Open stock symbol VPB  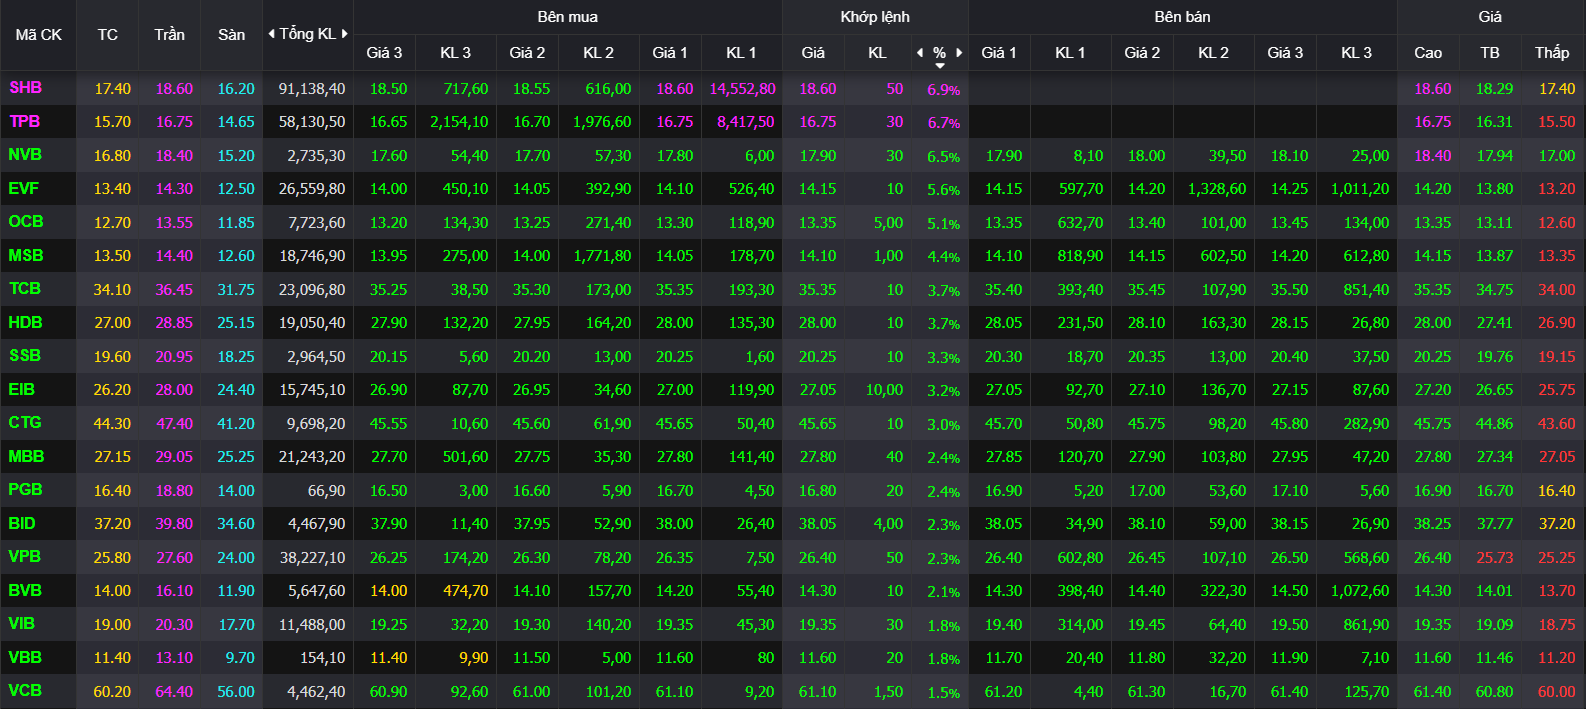pos(25,557)
